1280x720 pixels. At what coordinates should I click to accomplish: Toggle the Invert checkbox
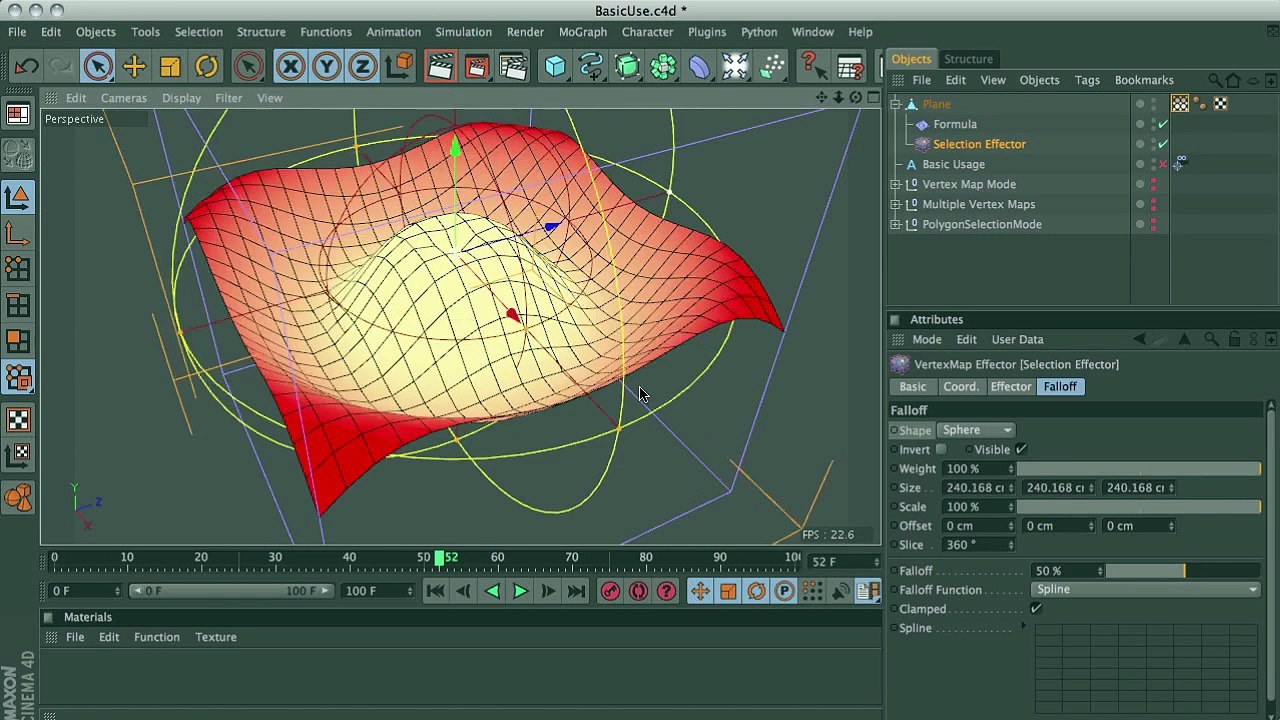pyautogui.click(x=941, y=450)
